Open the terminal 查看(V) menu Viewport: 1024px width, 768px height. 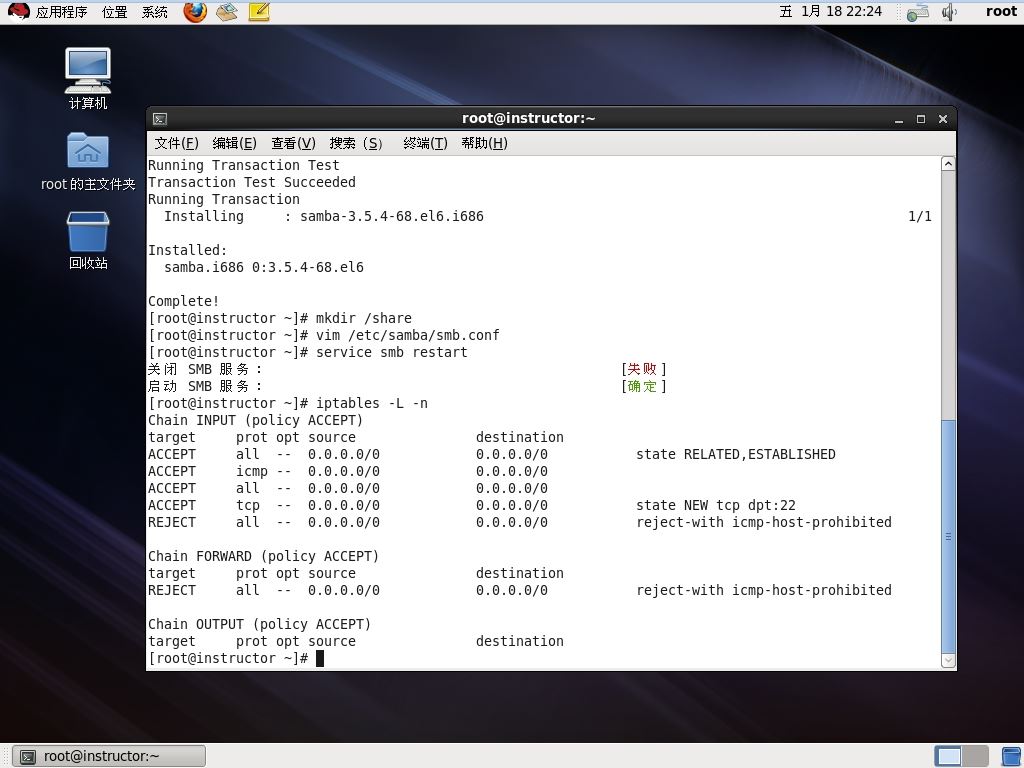[293, 143]
